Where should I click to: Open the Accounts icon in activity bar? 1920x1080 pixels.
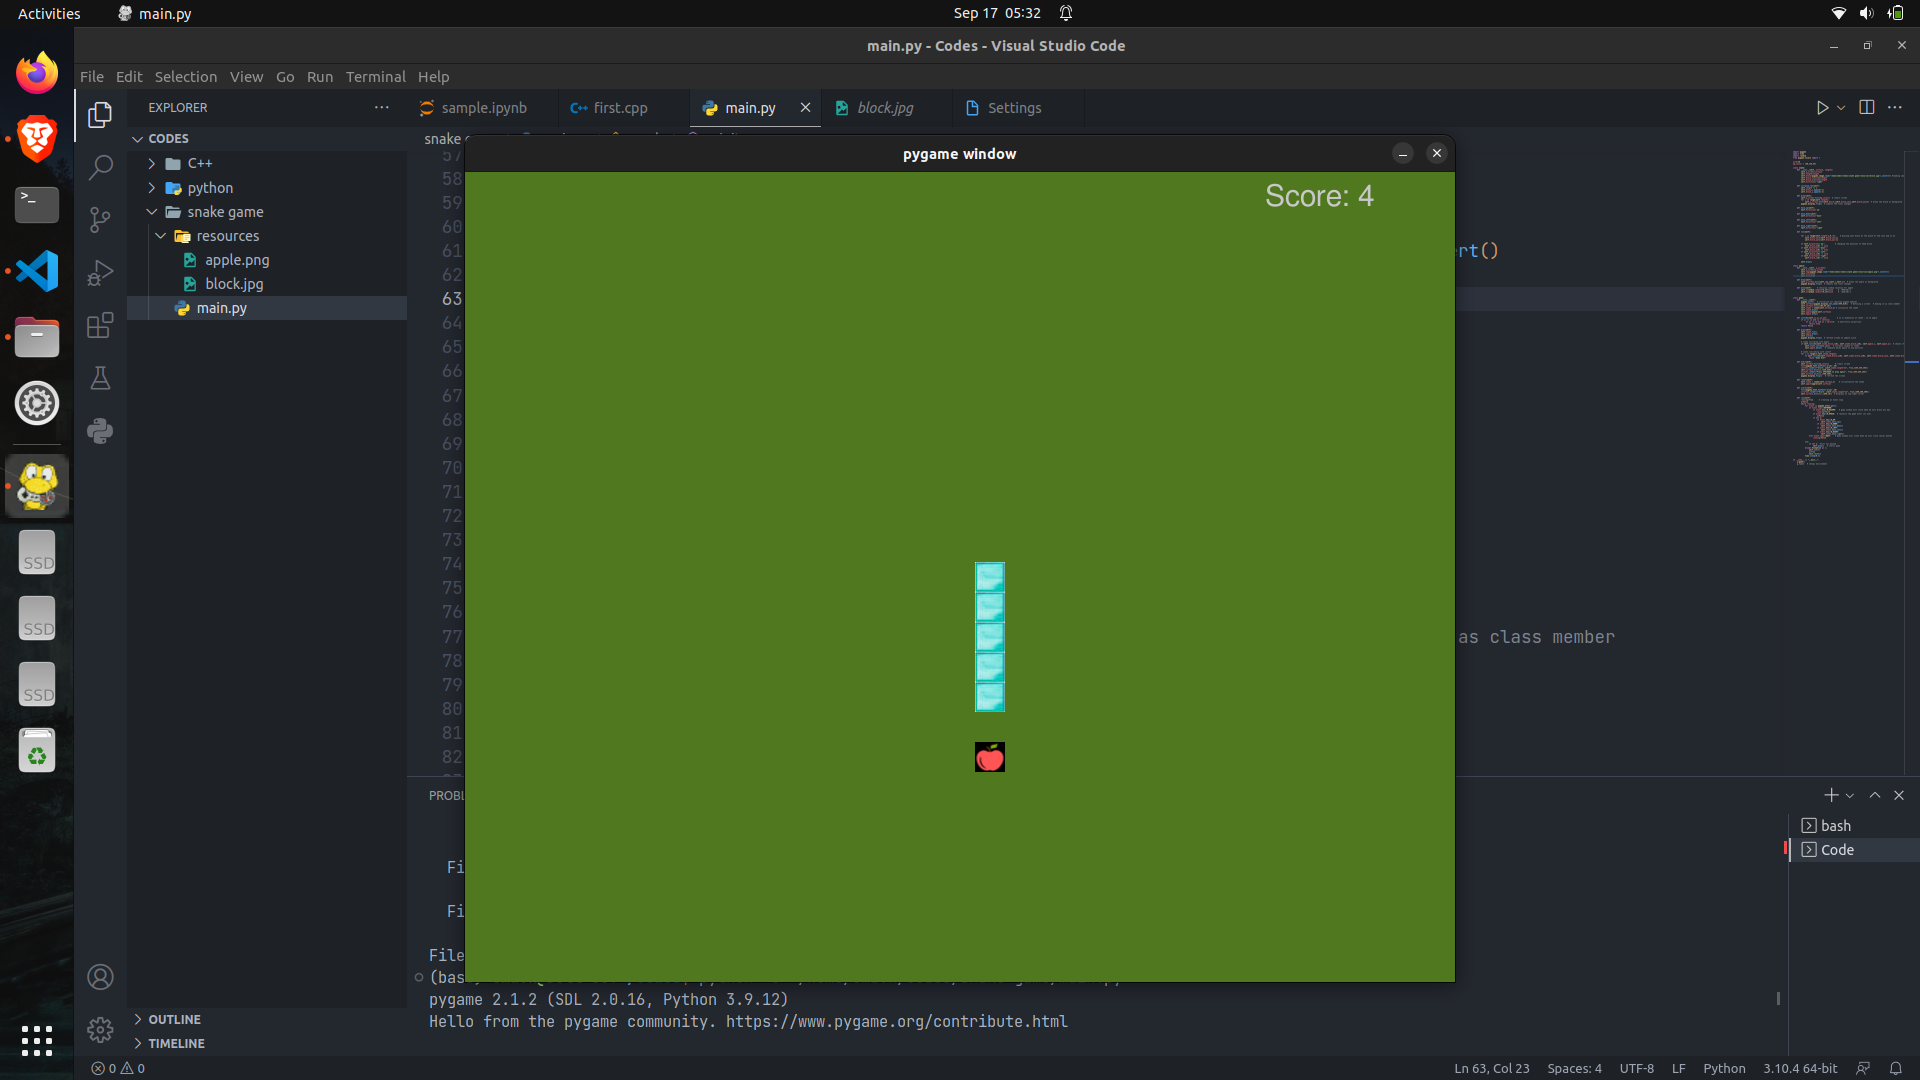[100, 977]
